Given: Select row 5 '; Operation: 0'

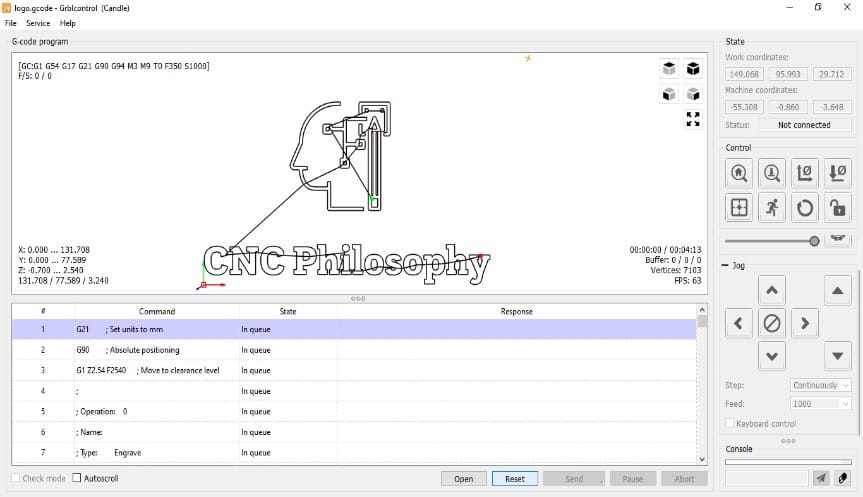Looking at the screenshot, I should pyautogui.click(x=354, y=411).
